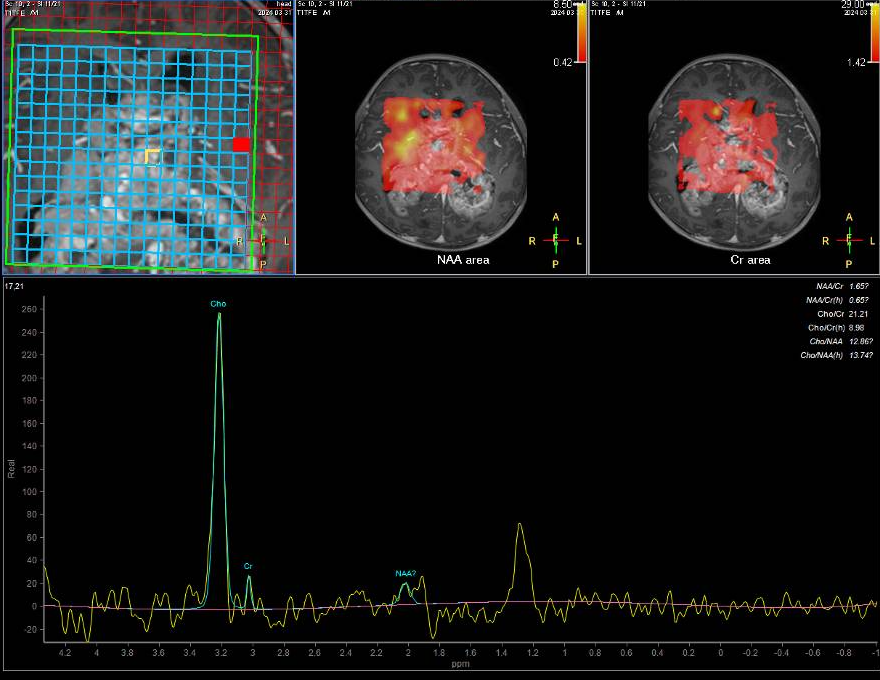Click orientation marker in voxel grid panel

click(x=263, y=241)
